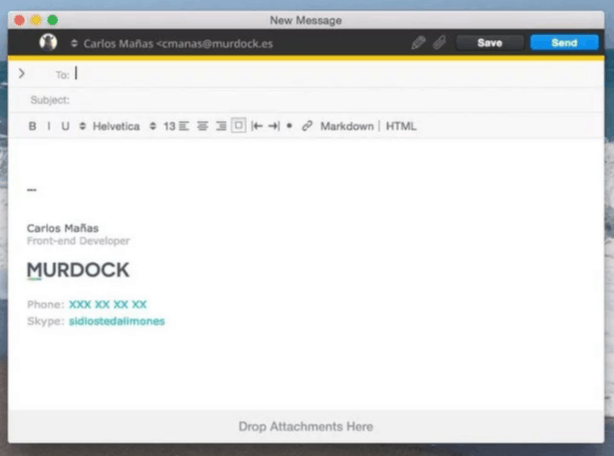Image resolution: width=614 pixels, height=456 pixels.
Task: Center align text
Action: pyautogui.click(x=202, y=126)
